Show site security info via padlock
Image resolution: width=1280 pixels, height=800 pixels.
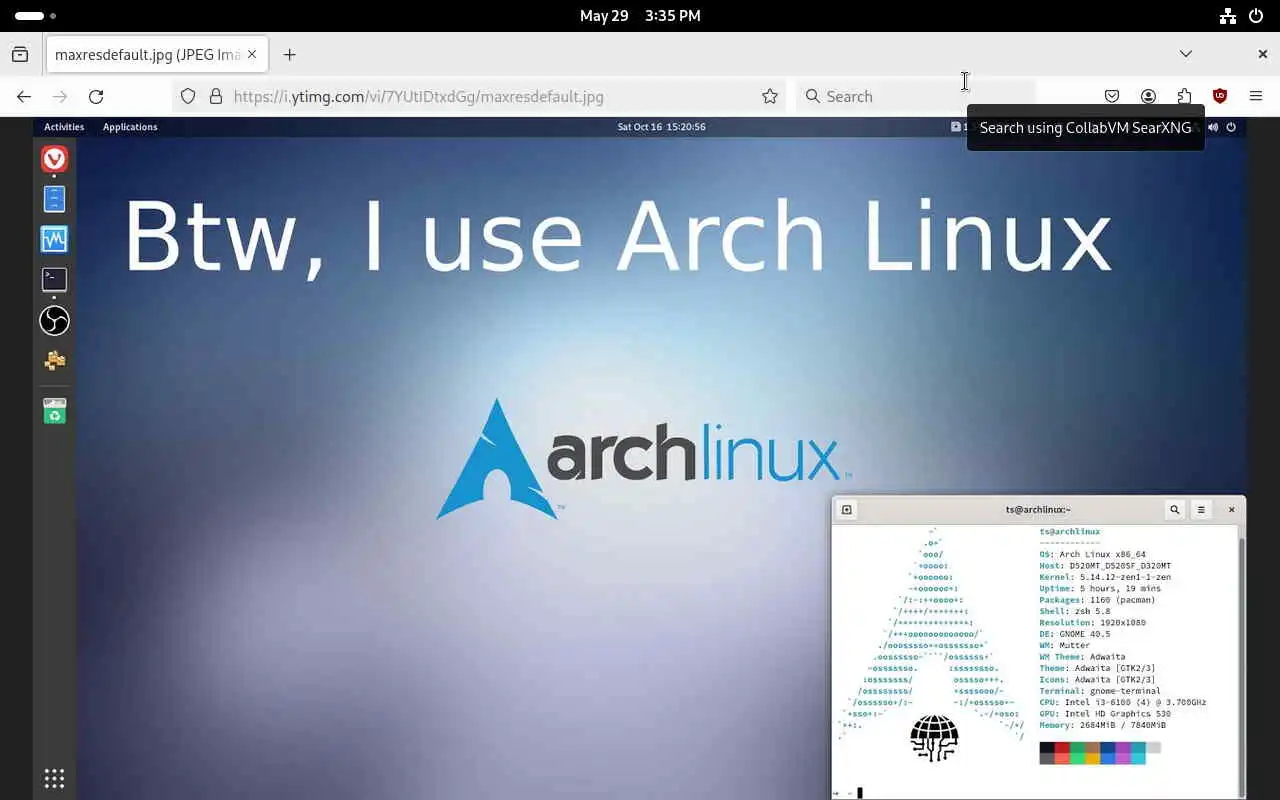215,96
